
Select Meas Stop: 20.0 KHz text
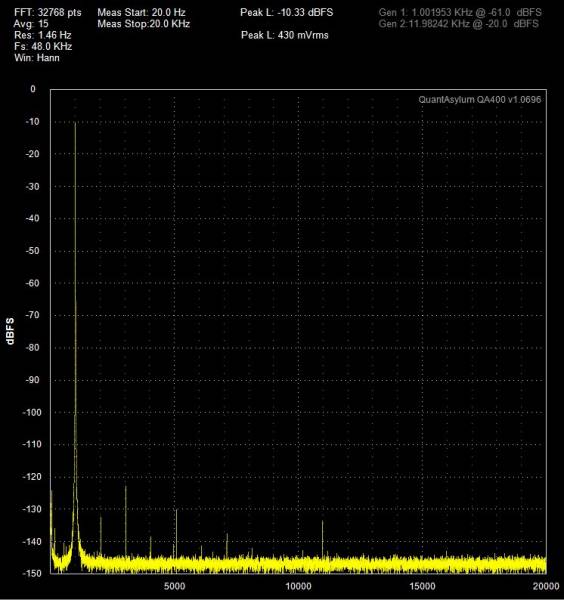(x=143, y=24)
